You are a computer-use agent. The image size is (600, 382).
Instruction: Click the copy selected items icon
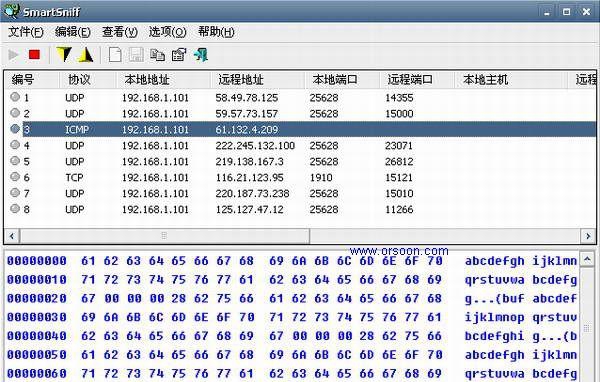157,55
